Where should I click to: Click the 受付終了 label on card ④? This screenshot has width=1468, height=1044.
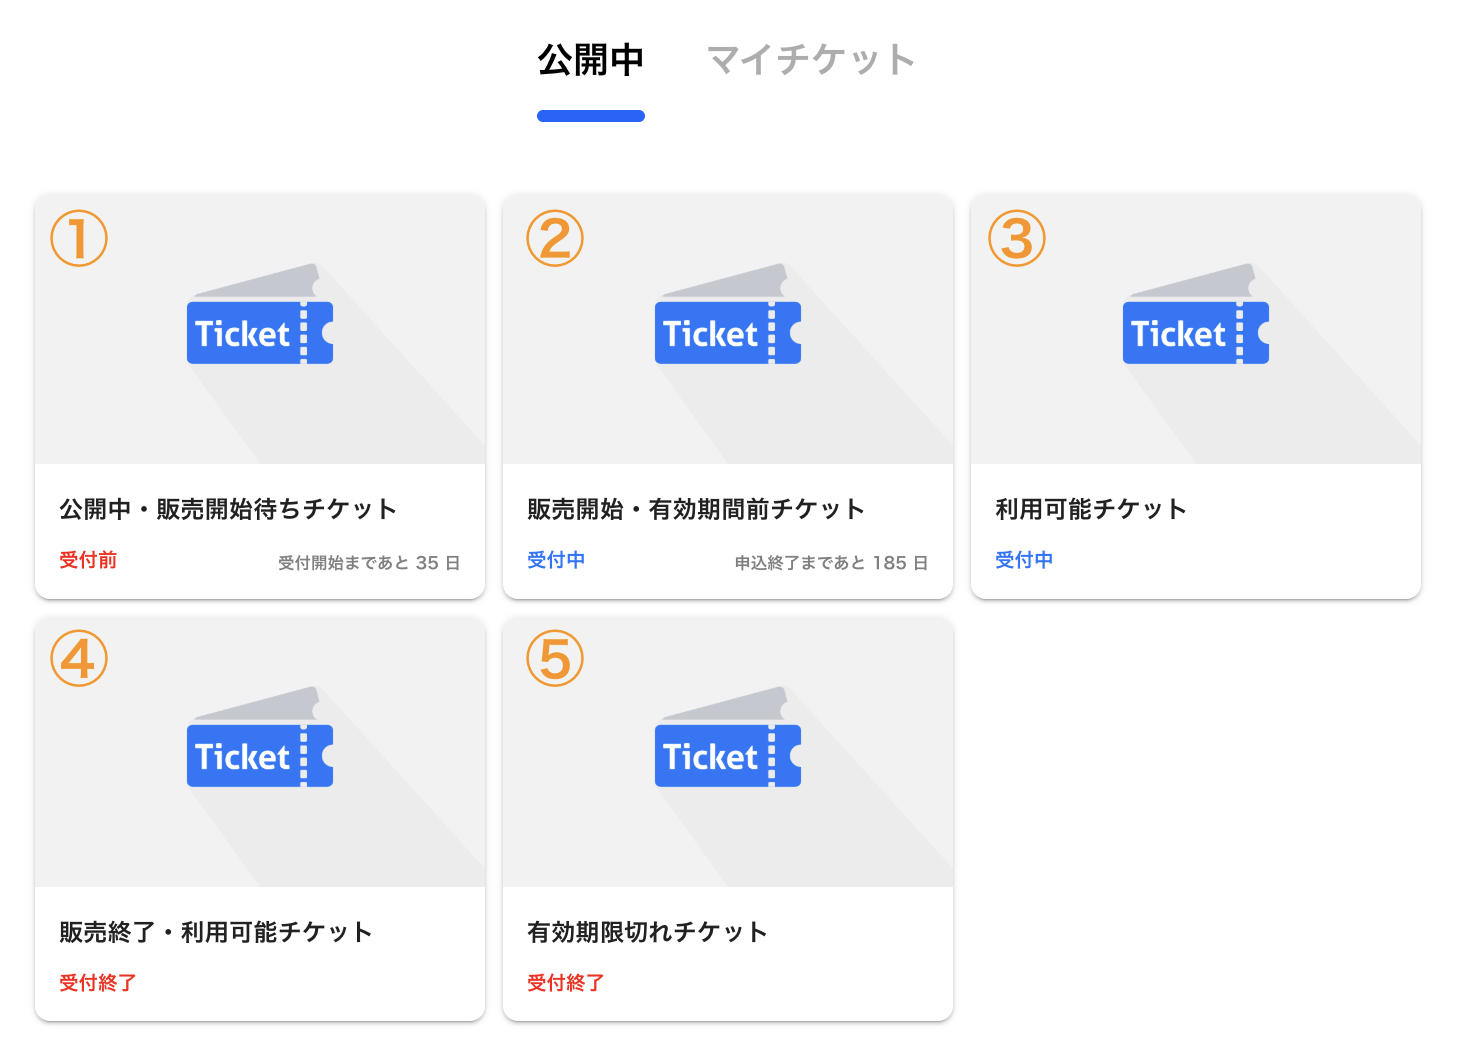(97, 982)
